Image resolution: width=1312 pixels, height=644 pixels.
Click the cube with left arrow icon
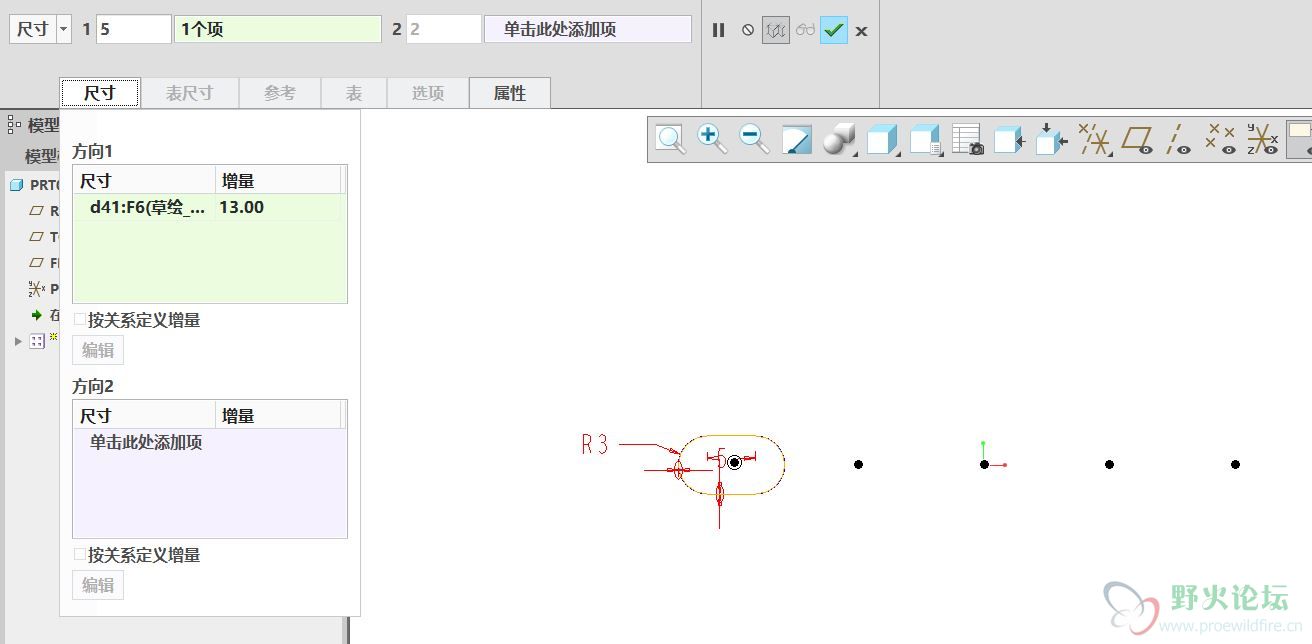point(1009,139)
